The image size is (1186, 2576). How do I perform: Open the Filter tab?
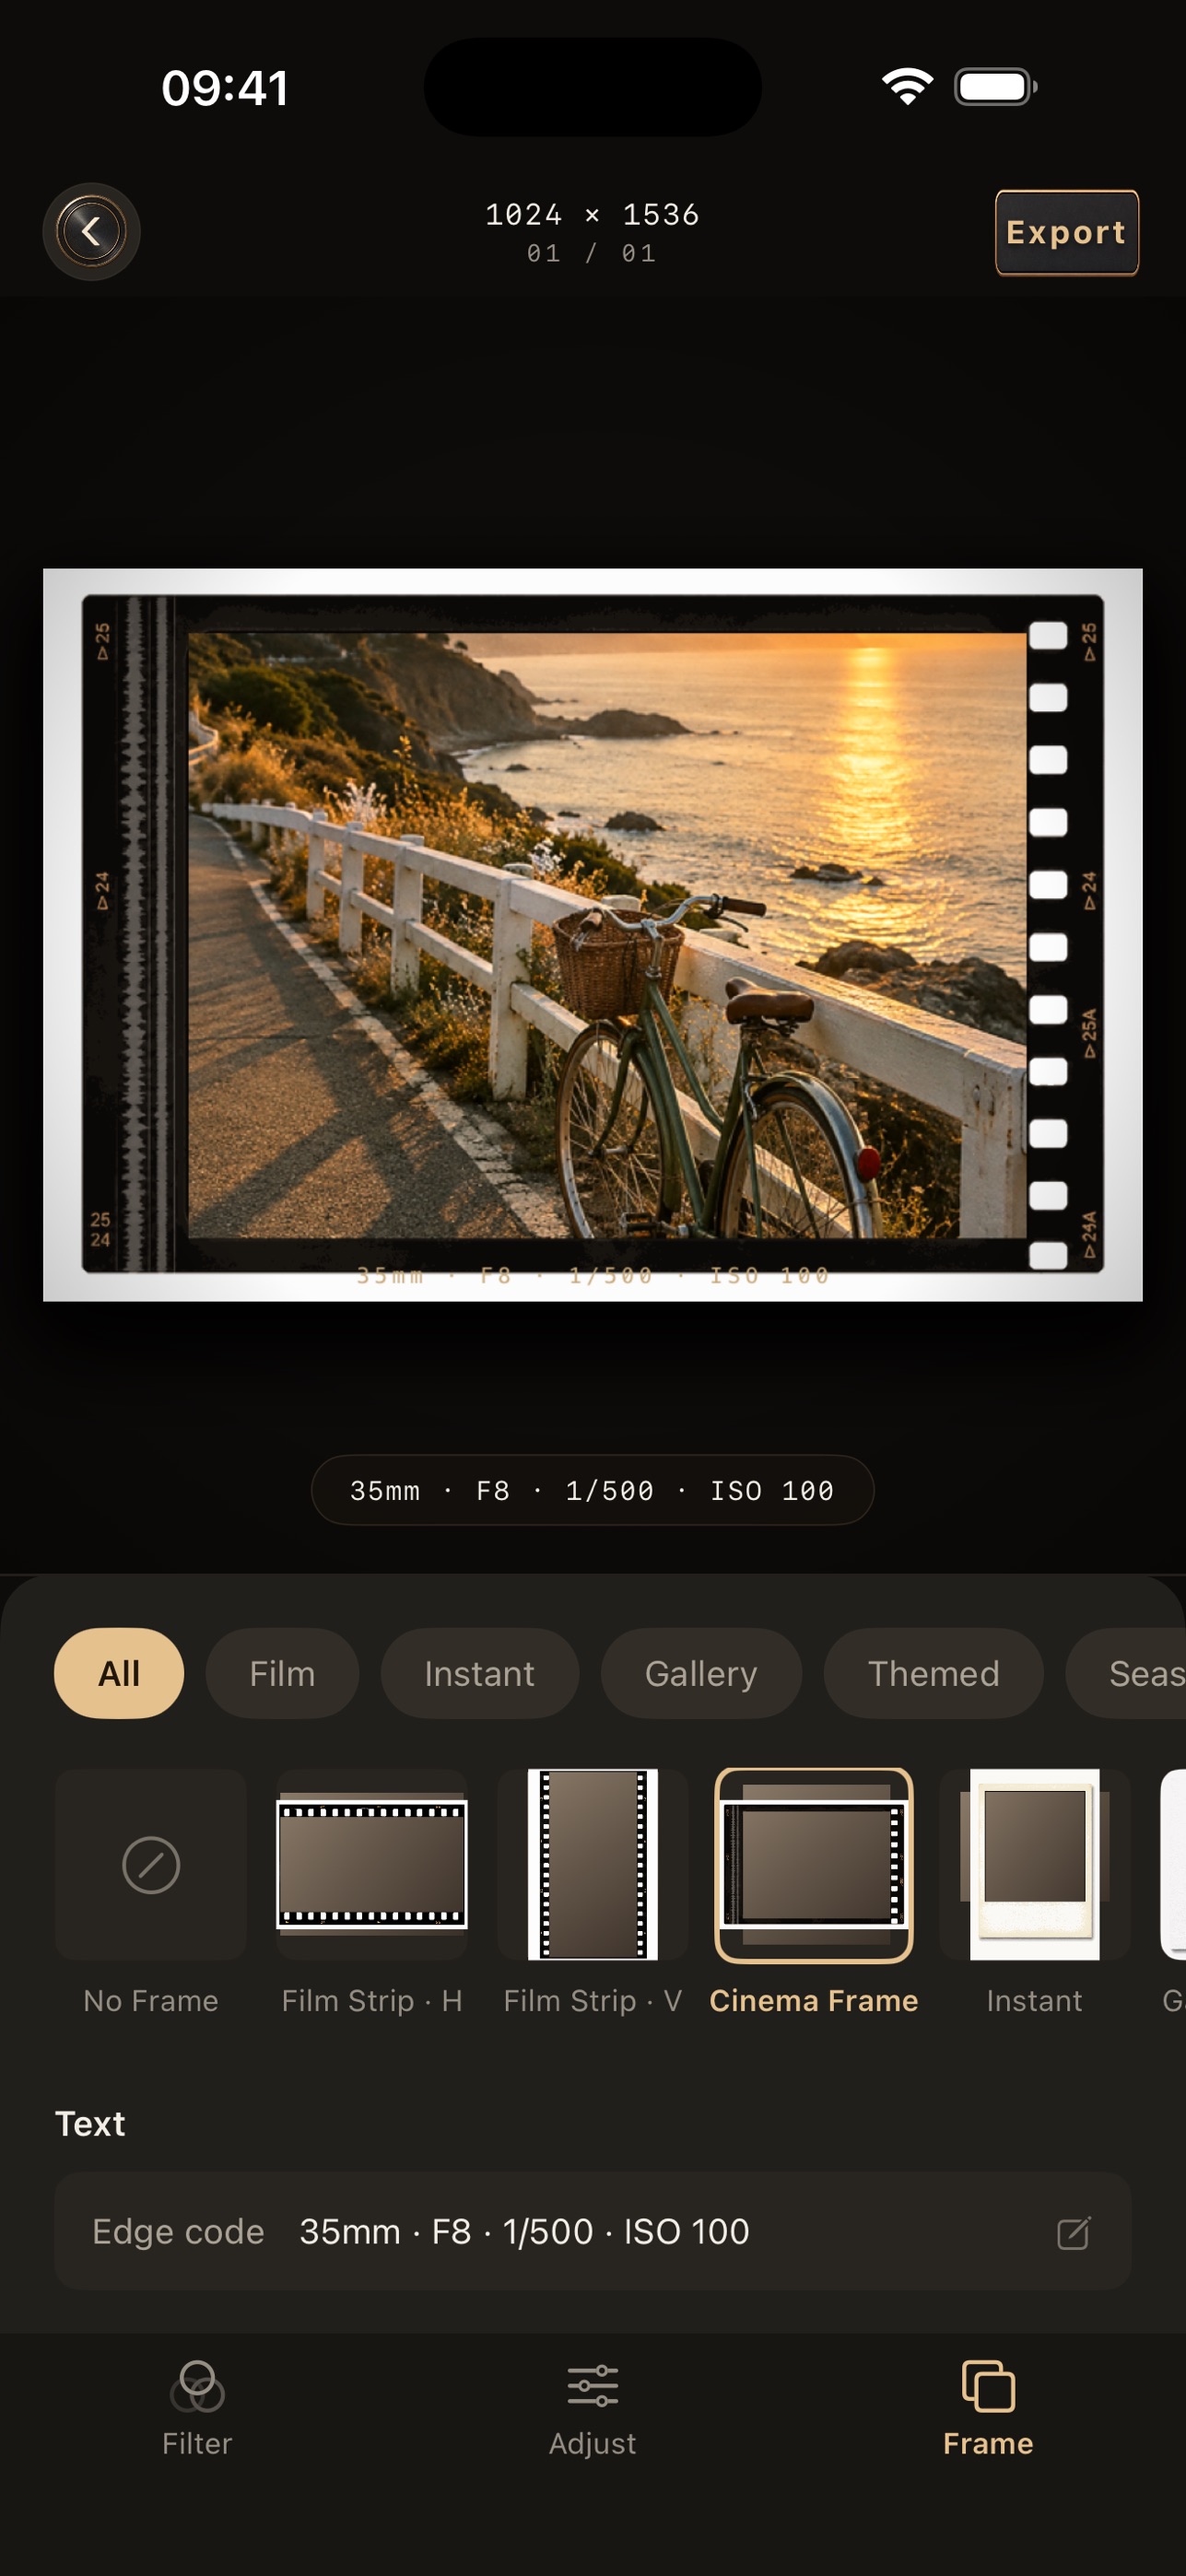tap(197, 2408)
